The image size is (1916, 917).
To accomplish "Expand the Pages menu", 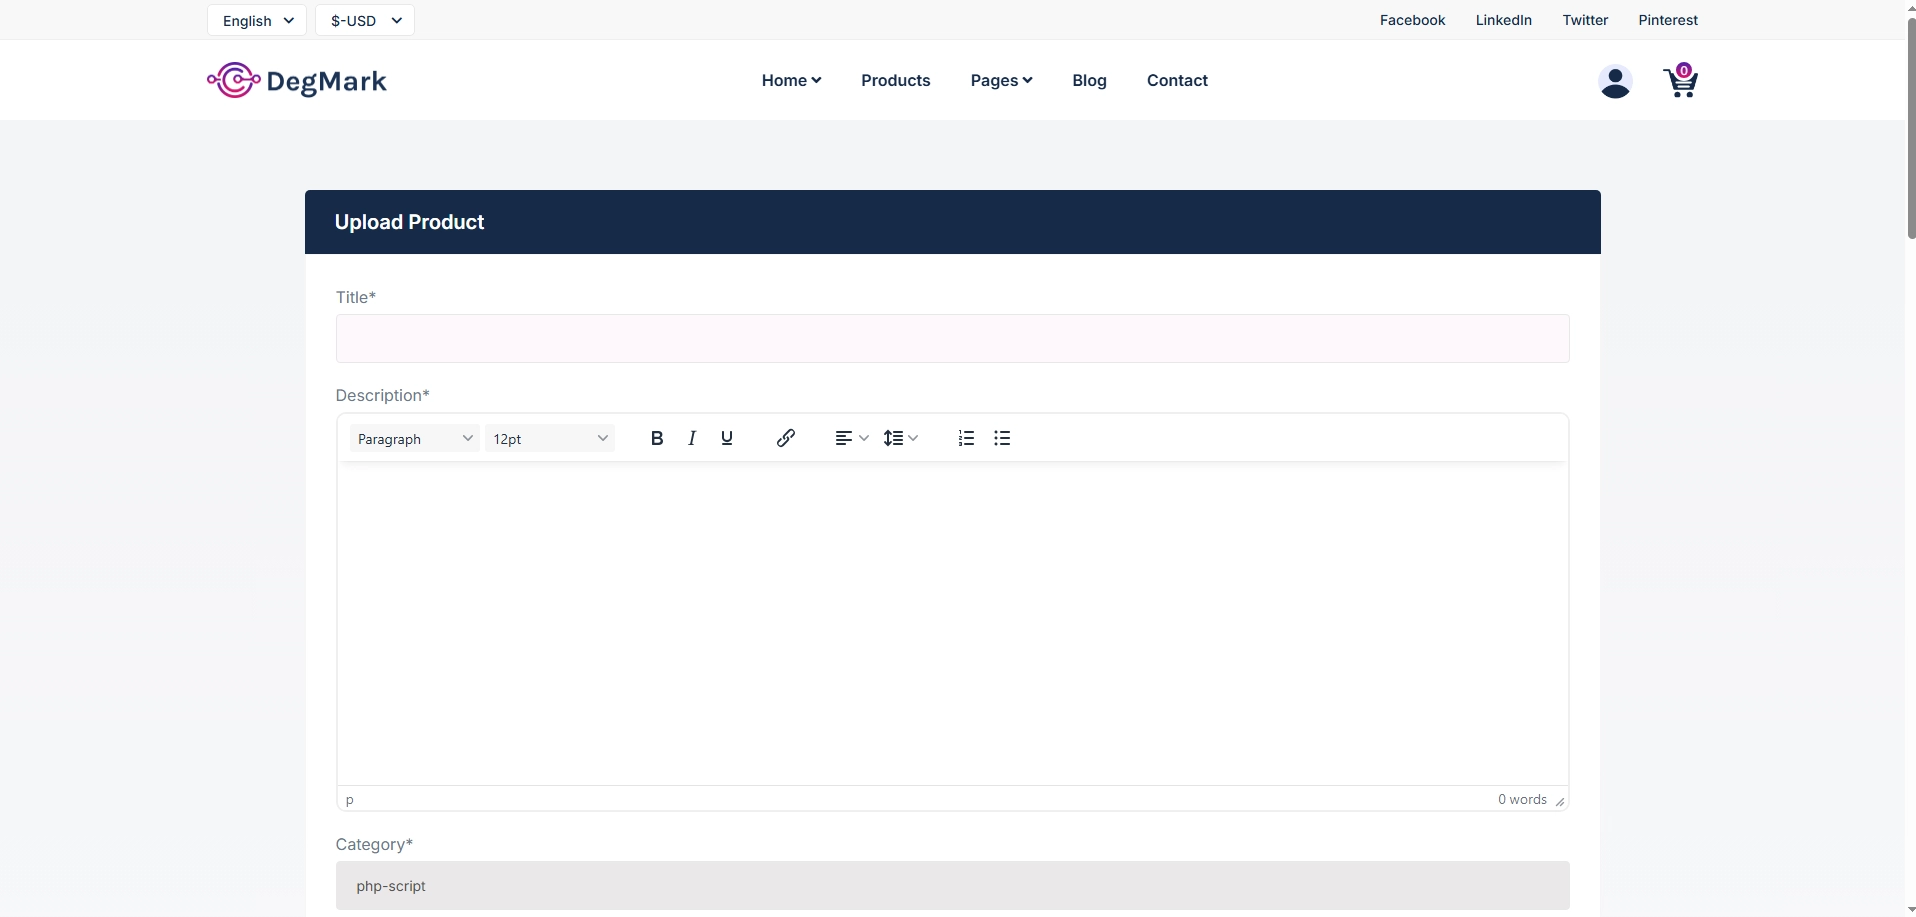I will pyautogui.click(x=1001, y=80).
